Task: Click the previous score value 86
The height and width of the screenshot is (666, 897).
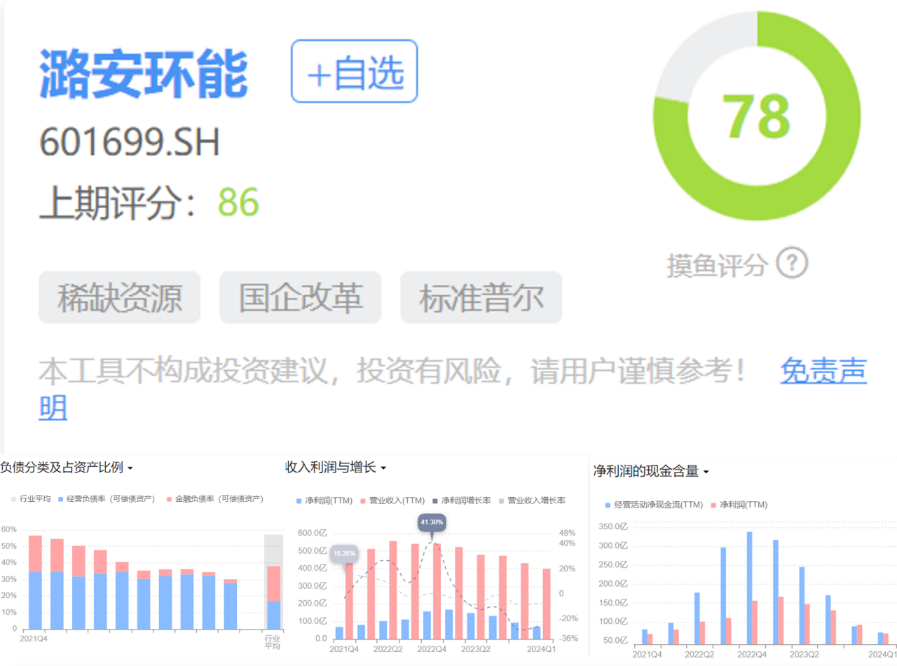Action: tap(239, 203)
